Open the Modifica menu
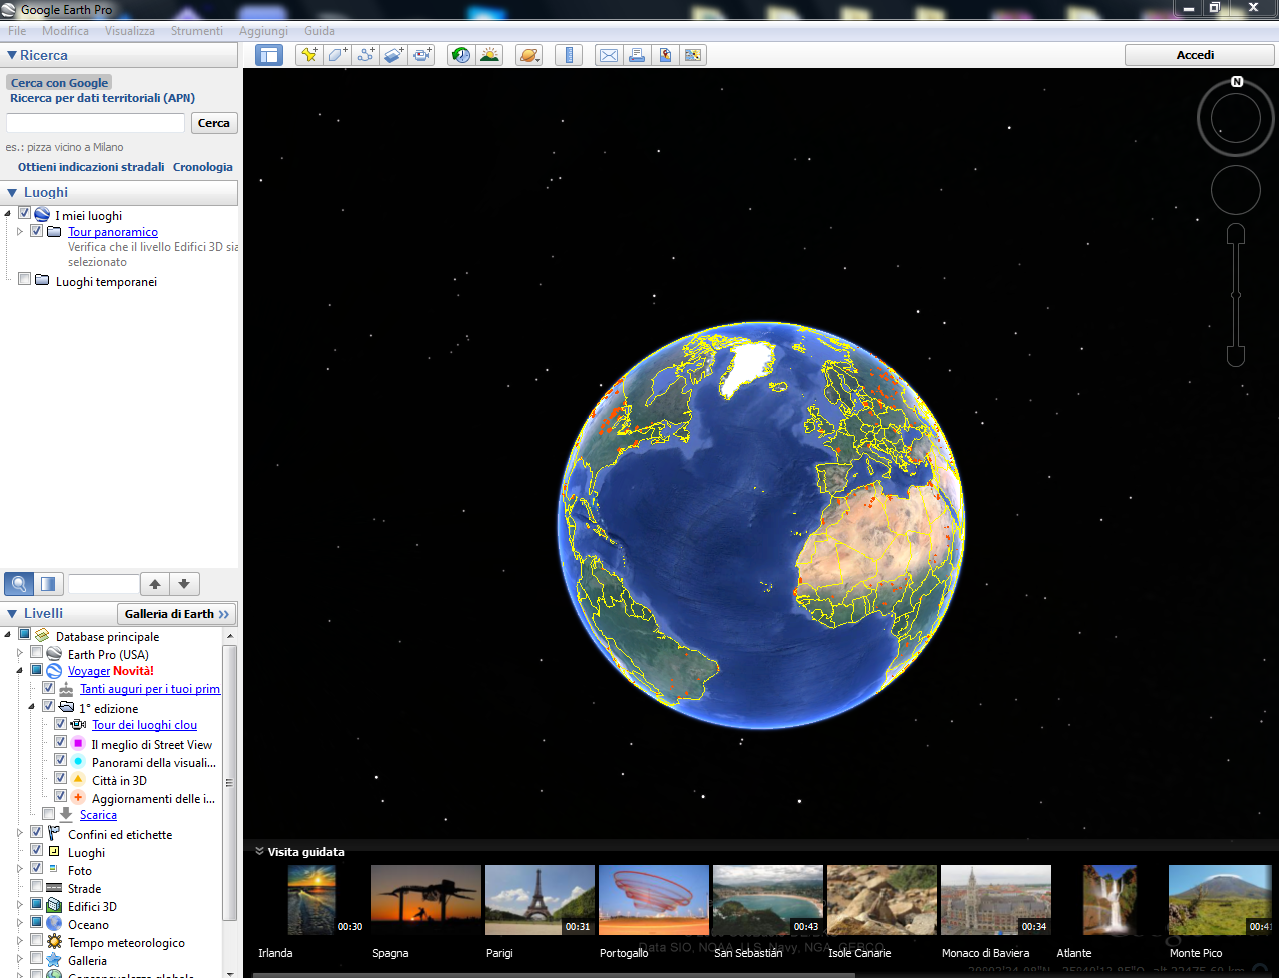Screen dimensions: 1279x978 (x=65, y=31)
